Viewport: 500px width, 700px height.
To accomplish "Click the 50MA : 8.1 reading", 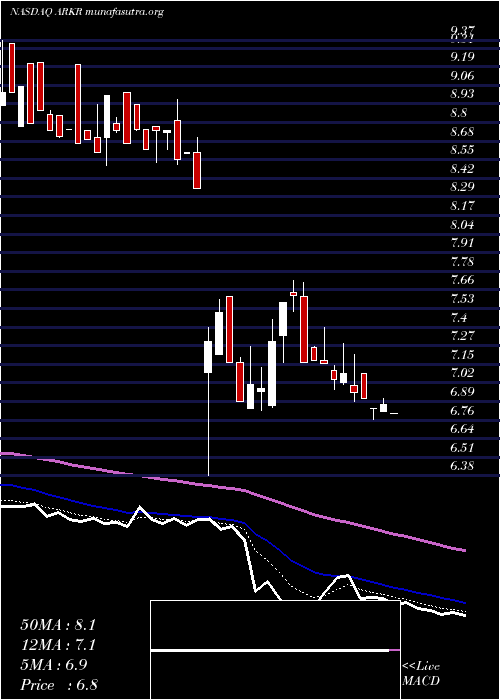I will point(58,625).
